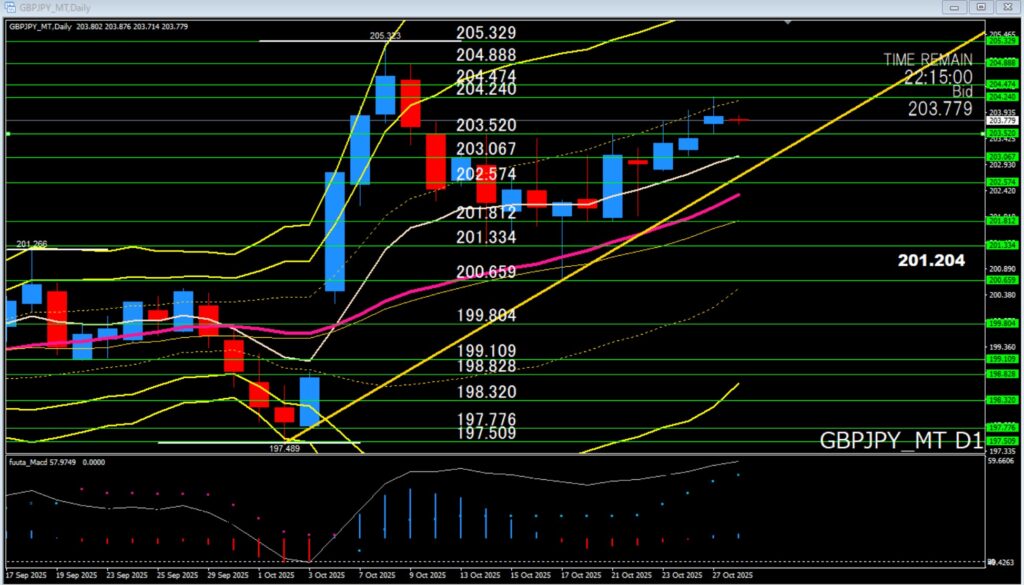Viewport: 1024px width, 585px height.
Task: Click the TIME REMAIN countdown label
Action: [927, 60]
